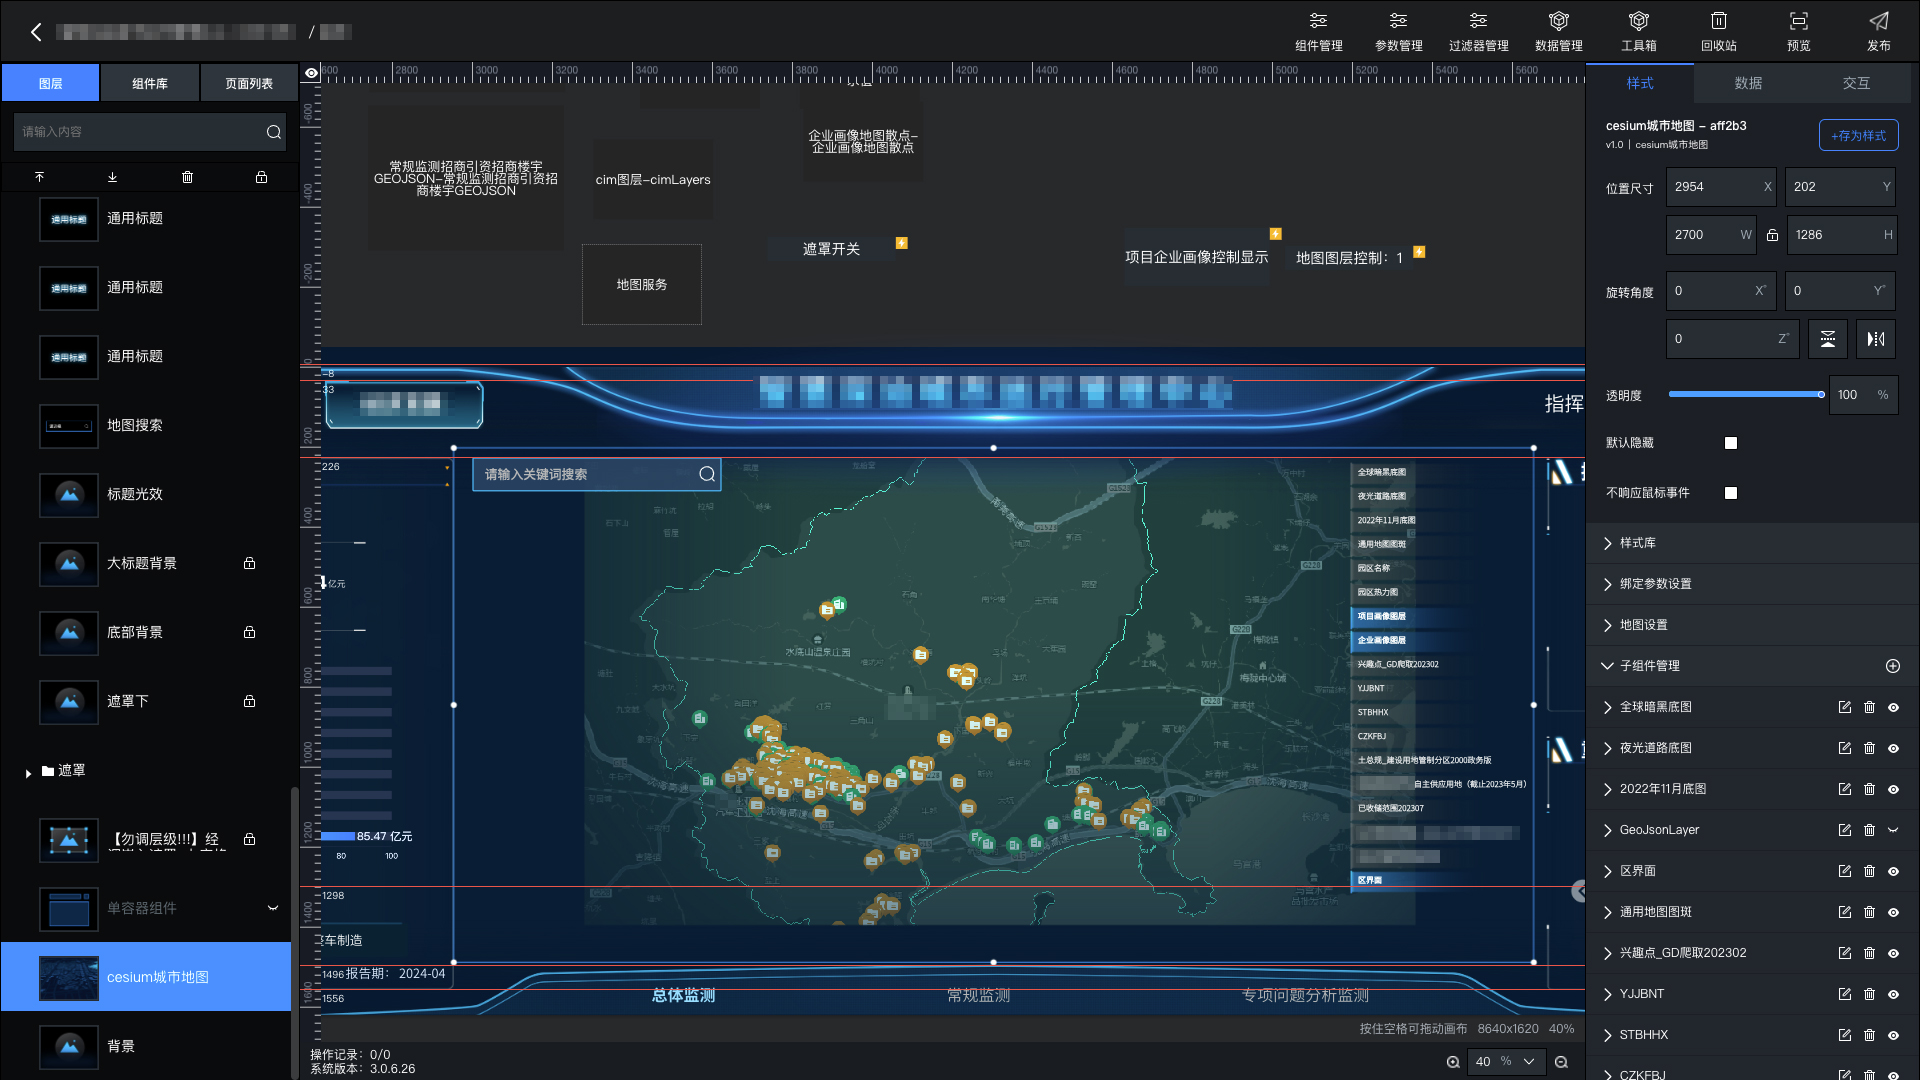Delete the YJJBNT sub-component
This screenshot has height=1080, width=1920.
coord(1869,994)
